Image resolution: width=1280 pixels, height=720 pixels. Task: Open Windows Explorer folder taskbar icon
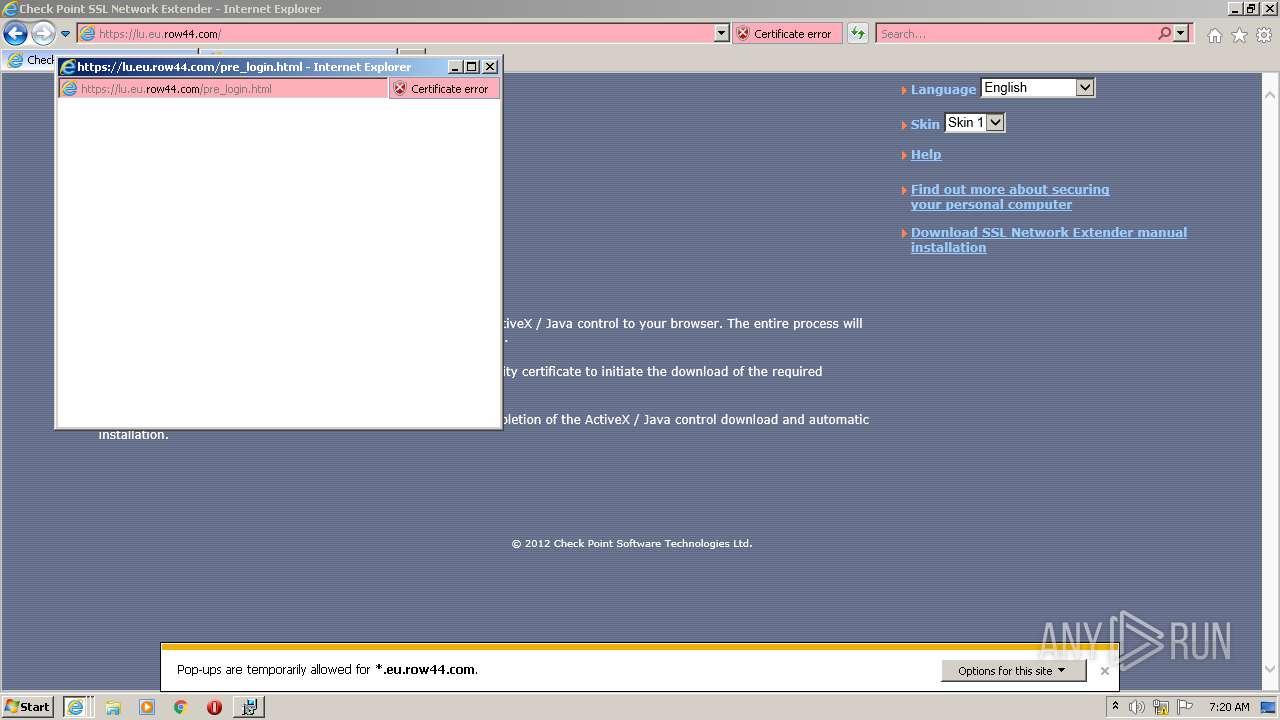click(113, 707)
